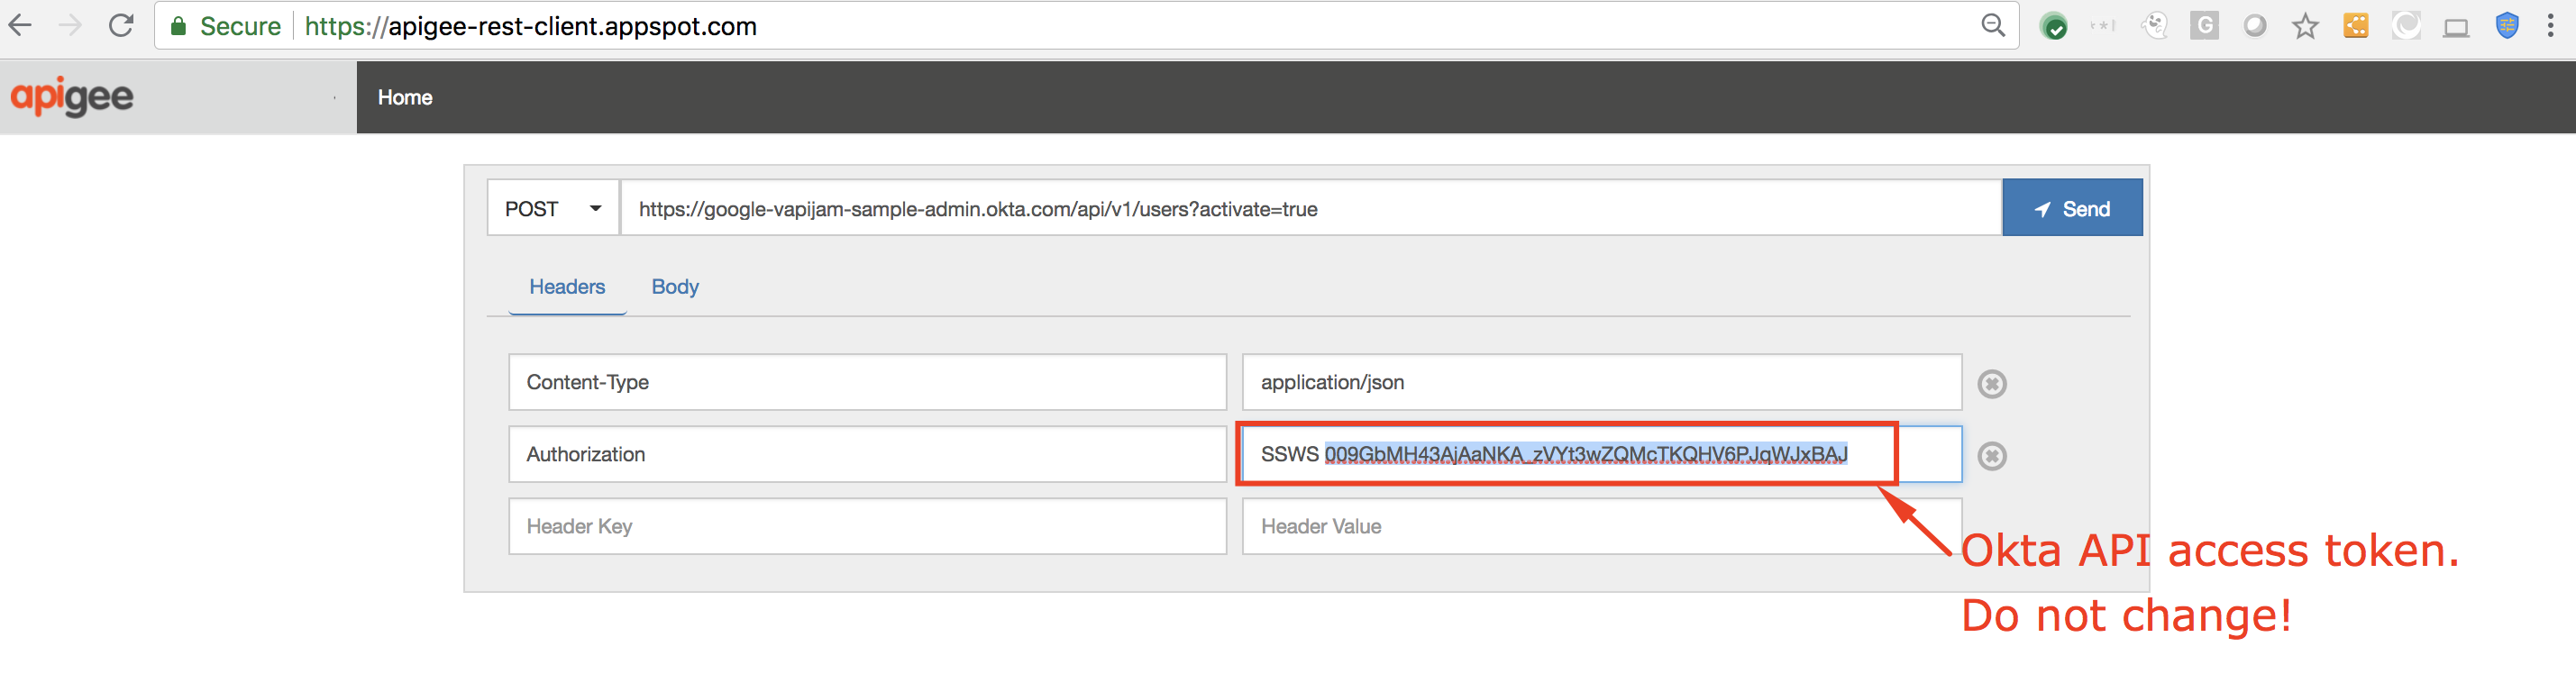Switch to the Body tab
2576x683 pixels.
tap(675, 287)
